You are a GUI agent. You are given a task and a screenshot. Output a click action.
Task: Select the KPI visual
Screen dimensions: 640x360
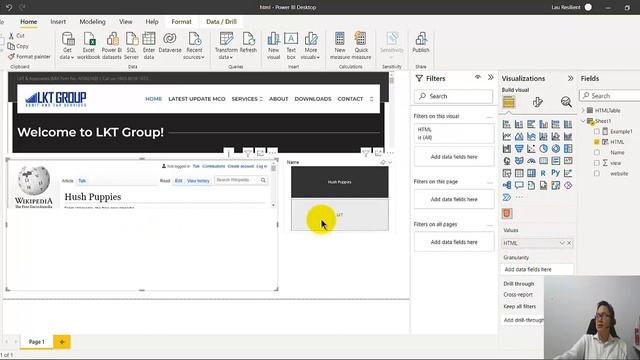click(568, 161)
